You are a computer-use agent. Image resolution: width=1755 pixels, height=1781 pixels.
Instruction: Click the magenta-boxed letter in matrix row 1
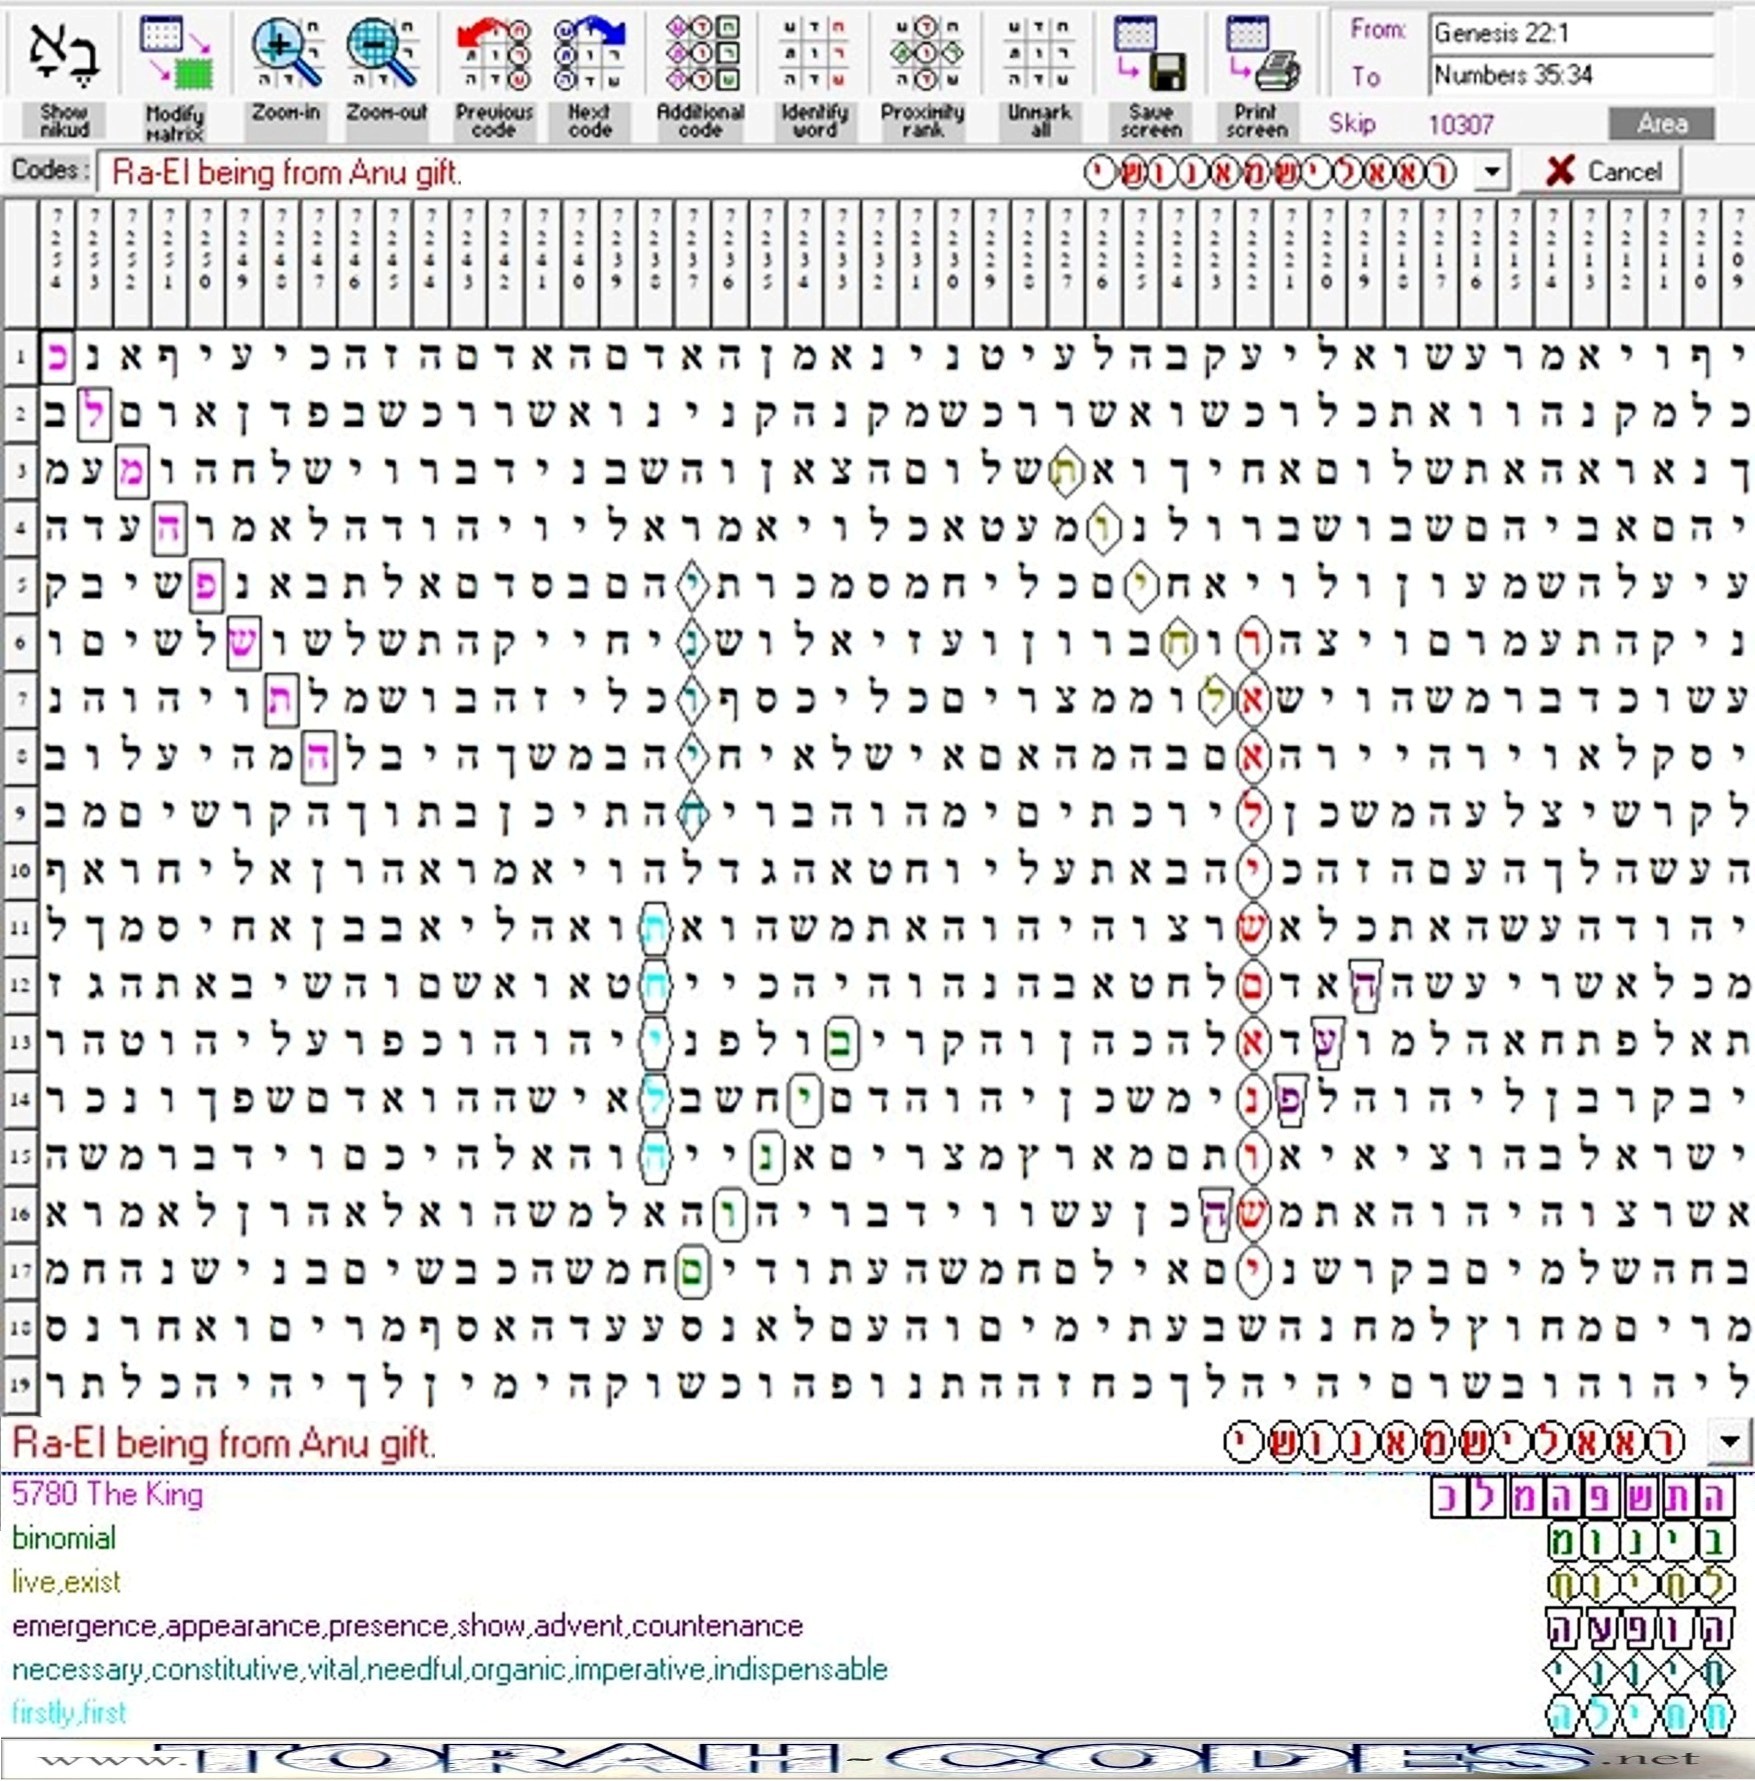(57, 357)
